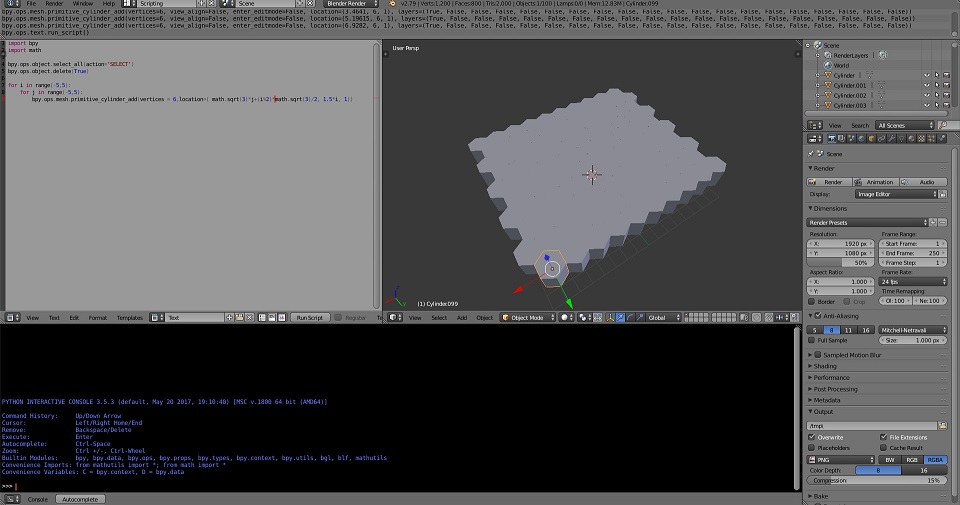Open the Constraints properties chain icon
Screen dimensions: 960x505
pos(882,139)
